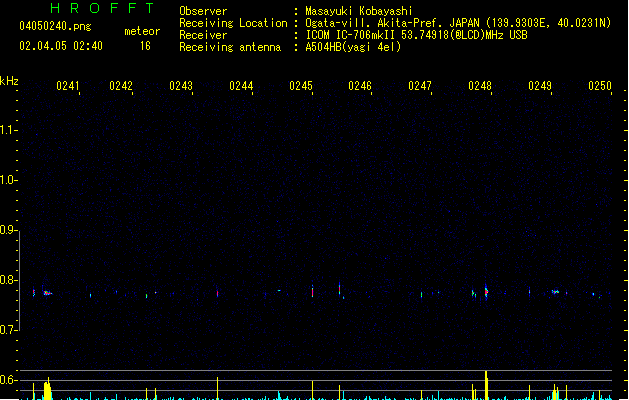Screen dimensions: 629x400
Task: Click observer name Masayuki Kobayashi
Action: tap(359, 11)
